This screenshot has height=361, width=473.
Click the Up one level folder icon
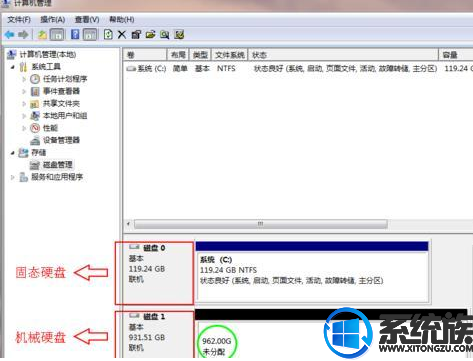click(x=42, y=34)
